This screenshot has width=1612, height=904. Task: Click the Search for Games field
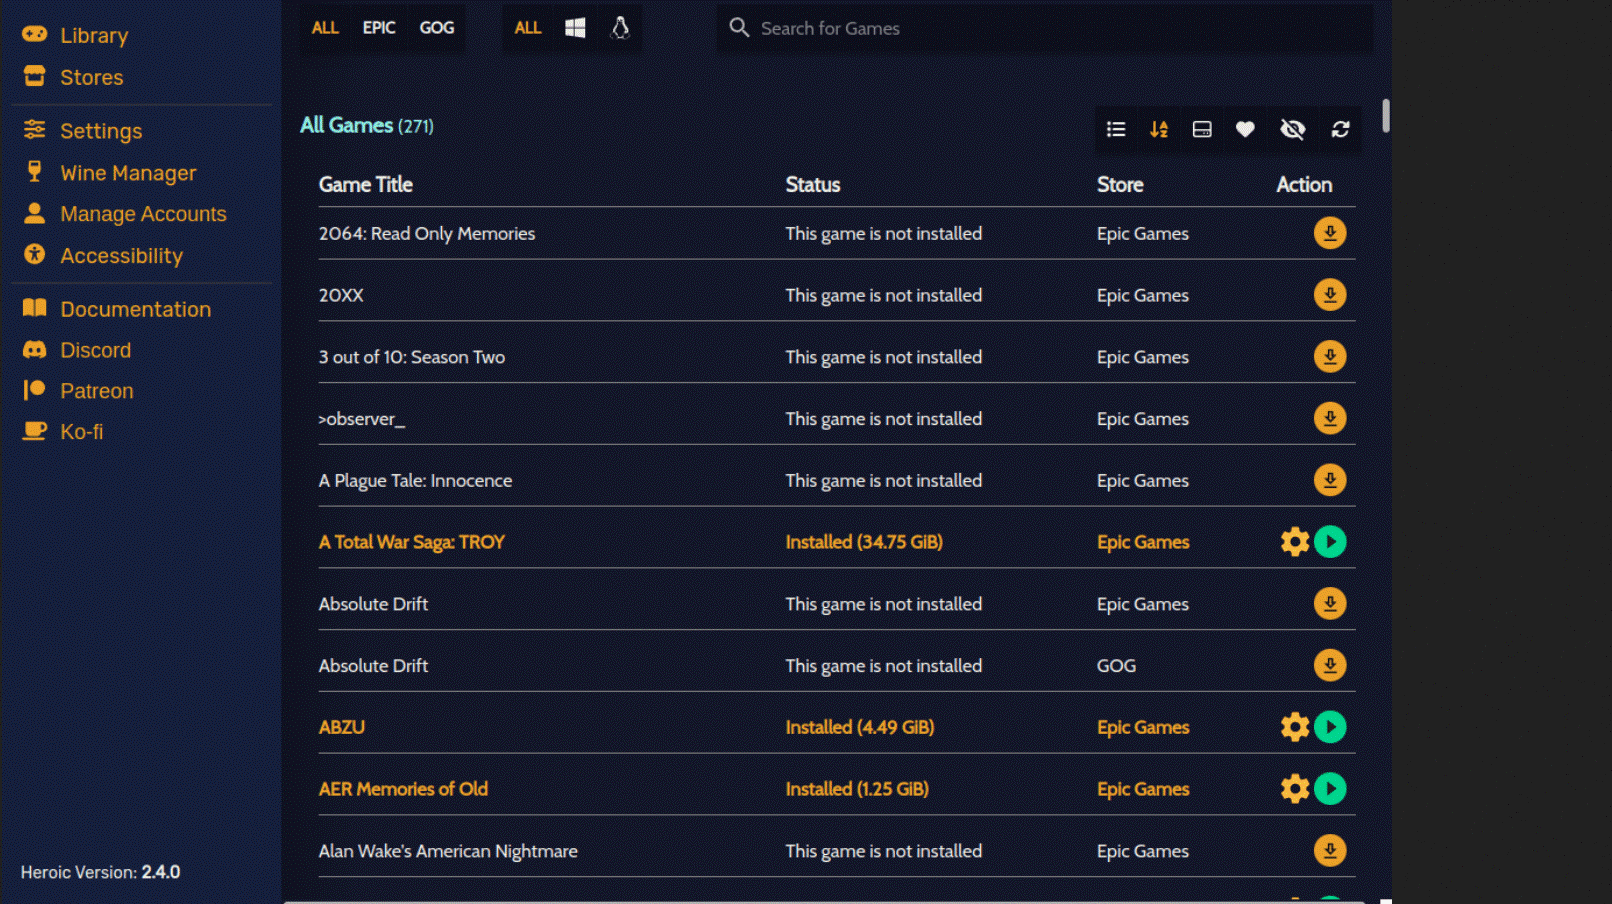(x=1044, y=28)
